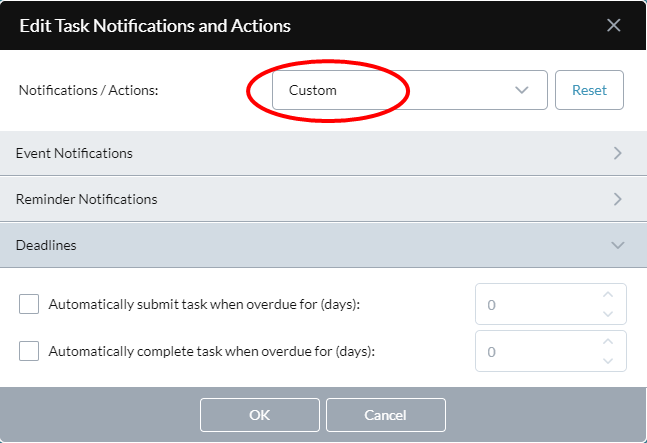Reset the notification settings

(589, 90)
